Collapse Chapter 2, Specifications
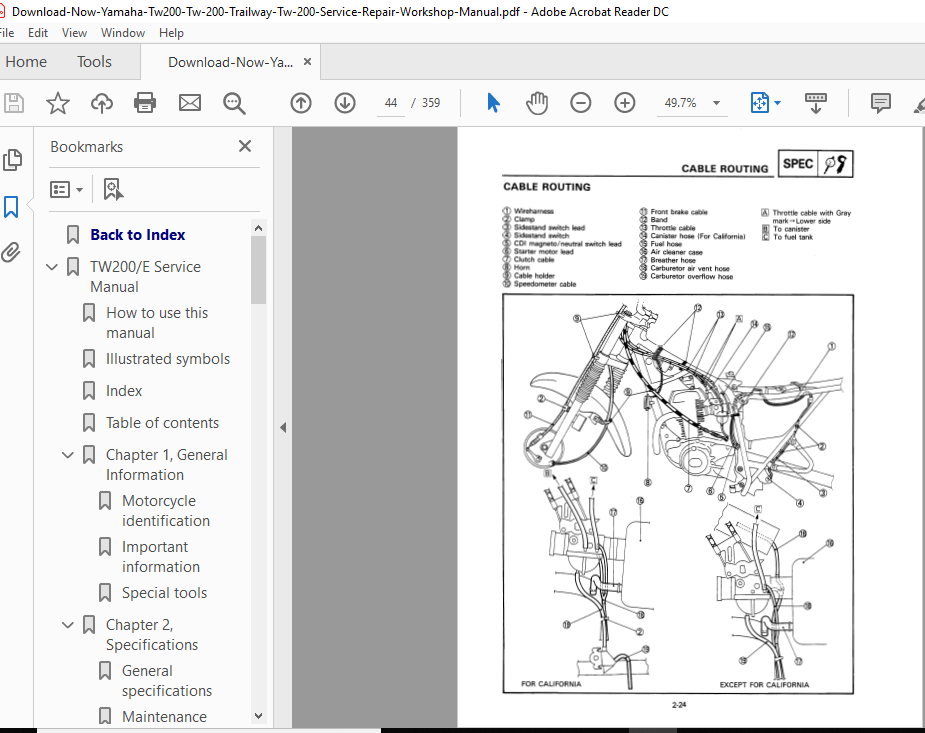Viewport: 925px width, 733px height. coord(68,625)
